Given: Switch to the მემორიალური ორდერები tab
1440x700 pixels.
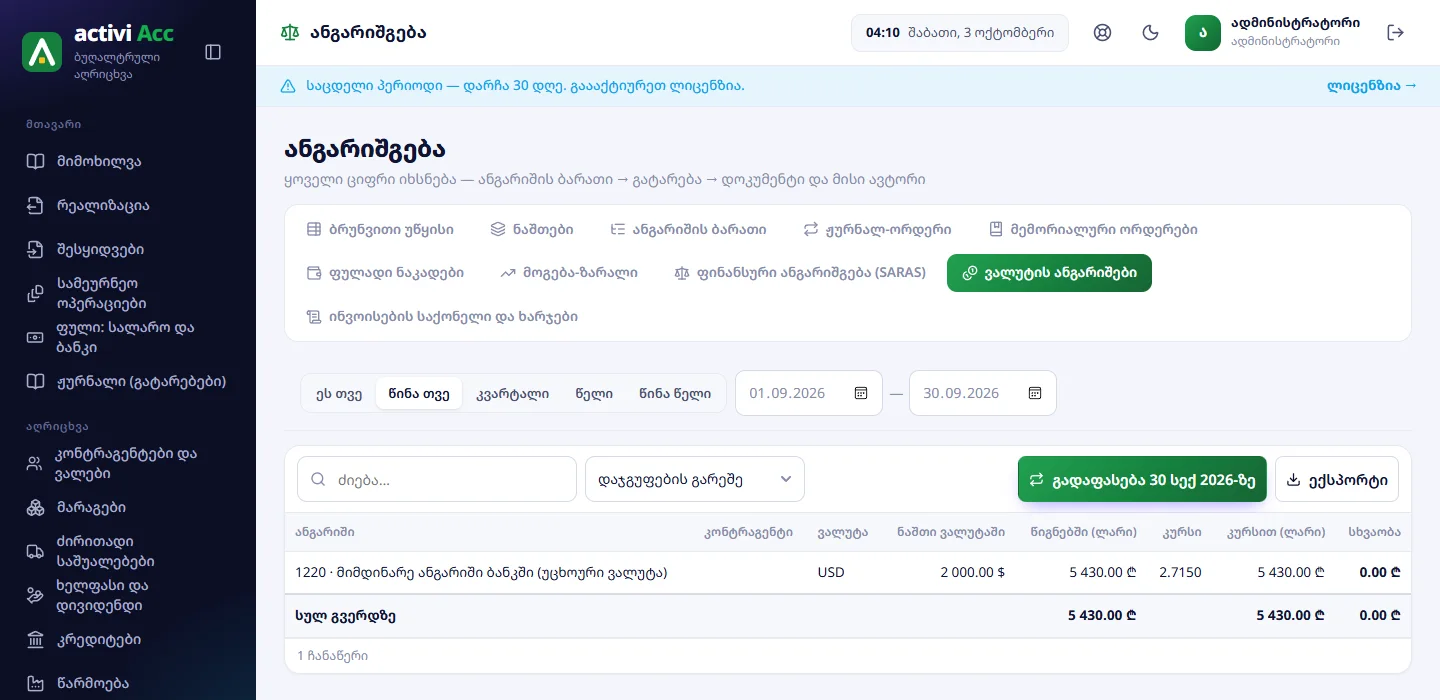Looking at the screenshot, I should point(1093,229).
